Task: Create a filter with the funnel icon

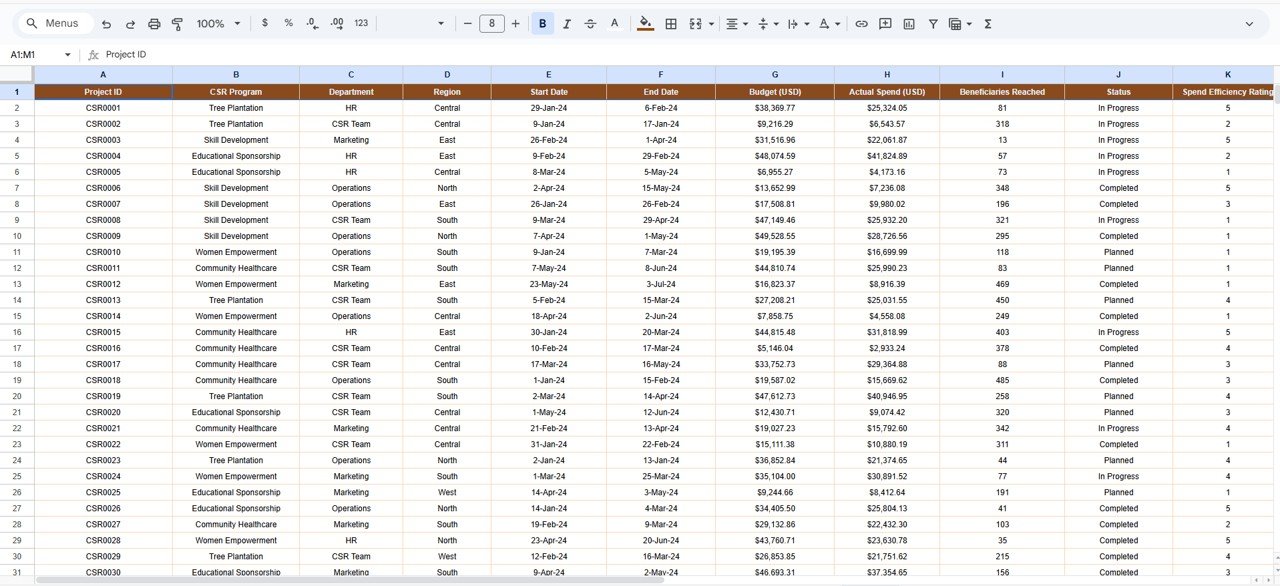Action: (x=933, y=23)
